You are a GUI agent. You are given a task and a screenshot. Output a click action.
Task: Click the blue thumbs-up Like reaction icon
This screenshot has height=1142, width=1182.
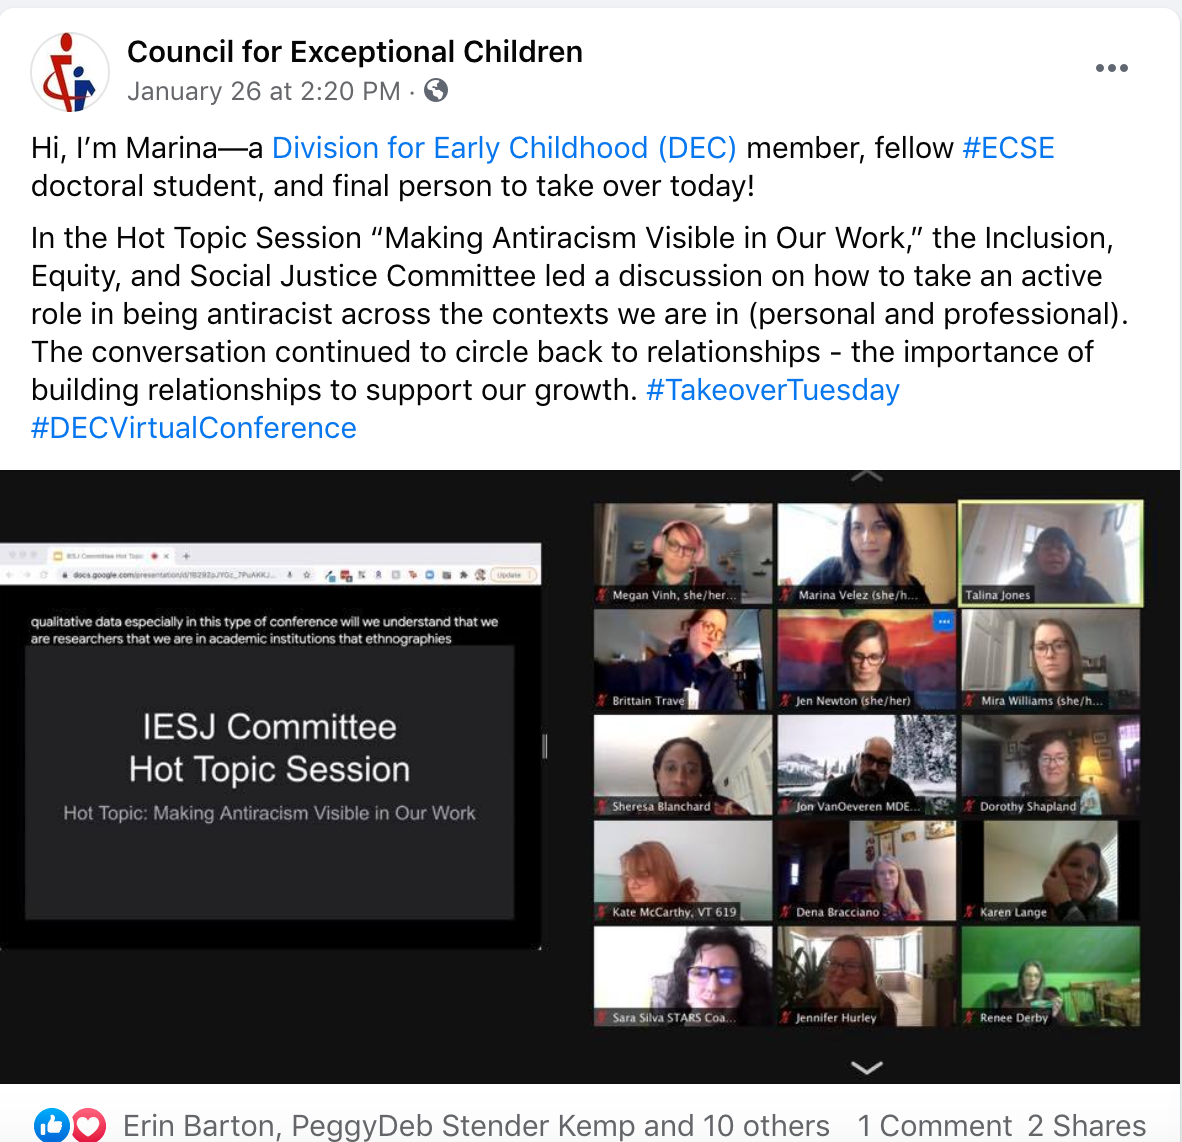(x=51, y=1125)
